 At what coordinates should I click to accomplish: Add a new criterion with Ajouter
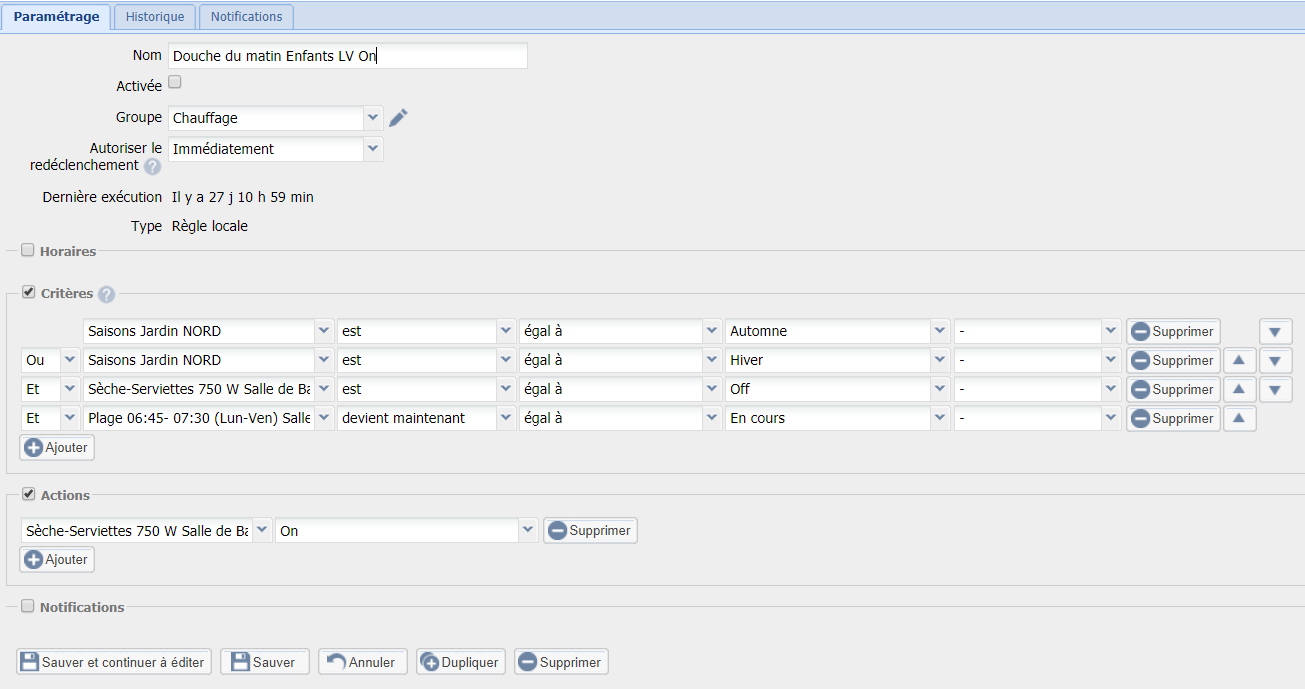tap(57, 448)
